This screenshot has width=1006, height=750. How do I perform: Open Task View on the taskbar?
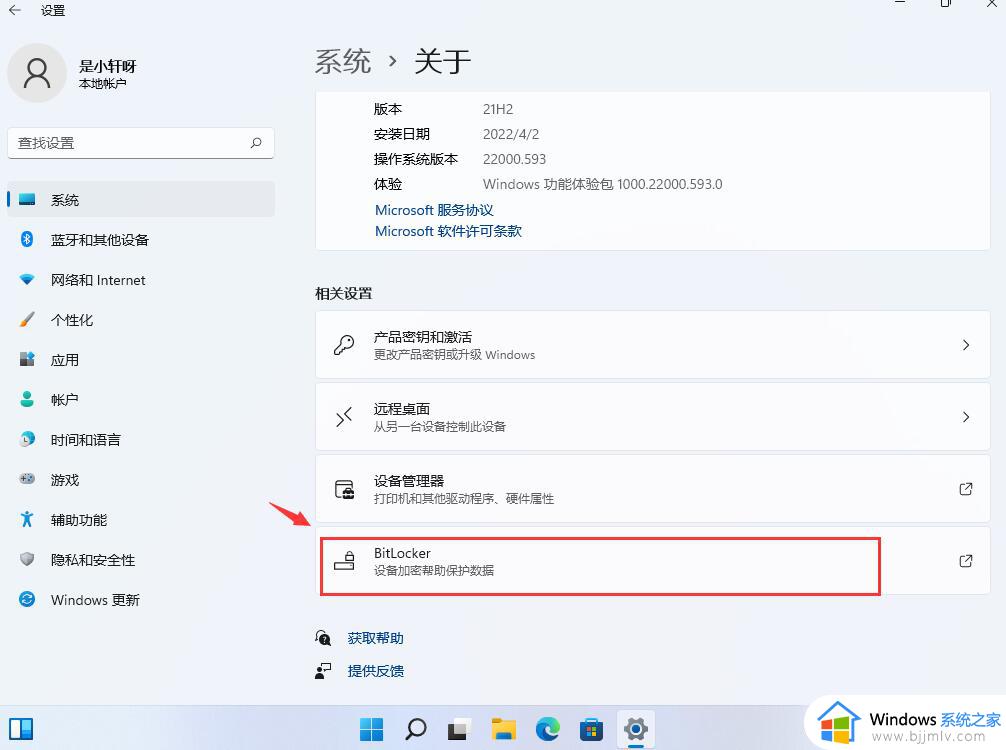tap(459, 729)
